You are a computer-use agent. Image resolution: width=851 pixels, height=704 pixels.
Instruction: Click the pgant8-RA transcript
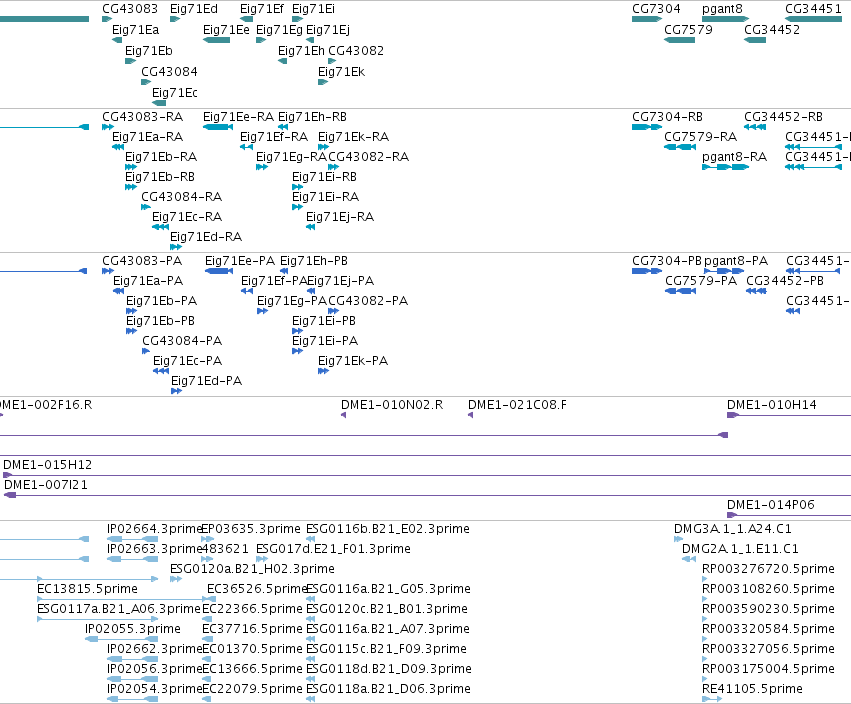pyautogui.click(x=725, y=167)
